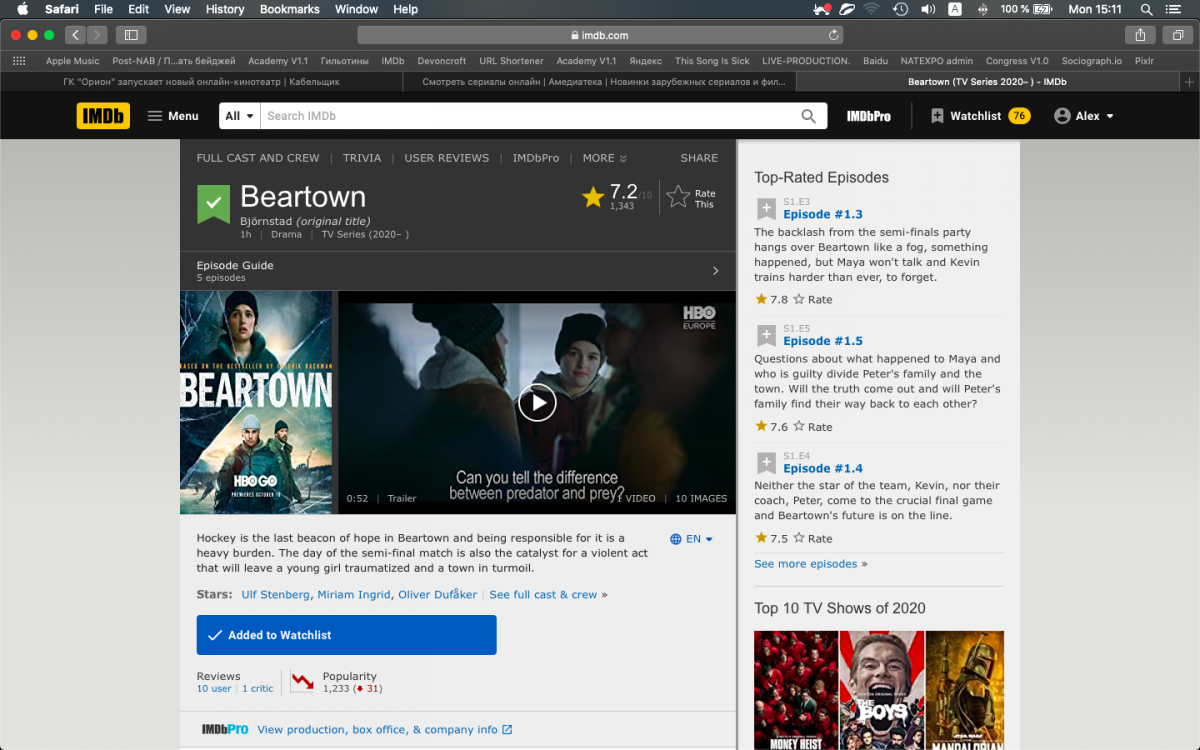Open the EN language dropdown
The width and height of the screenshot is (1200, 750).
click(x=691, y=539)
